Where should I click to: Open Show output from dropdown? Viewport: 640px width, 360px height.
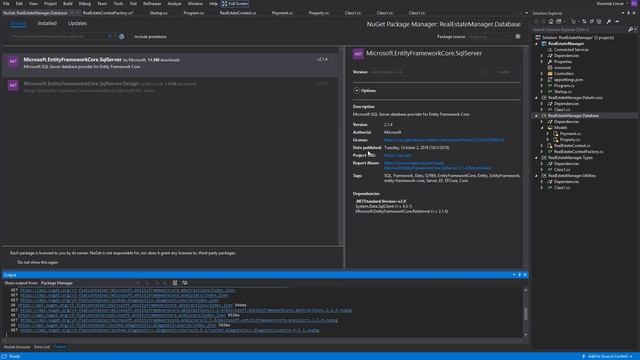click(x=90, y=283)
